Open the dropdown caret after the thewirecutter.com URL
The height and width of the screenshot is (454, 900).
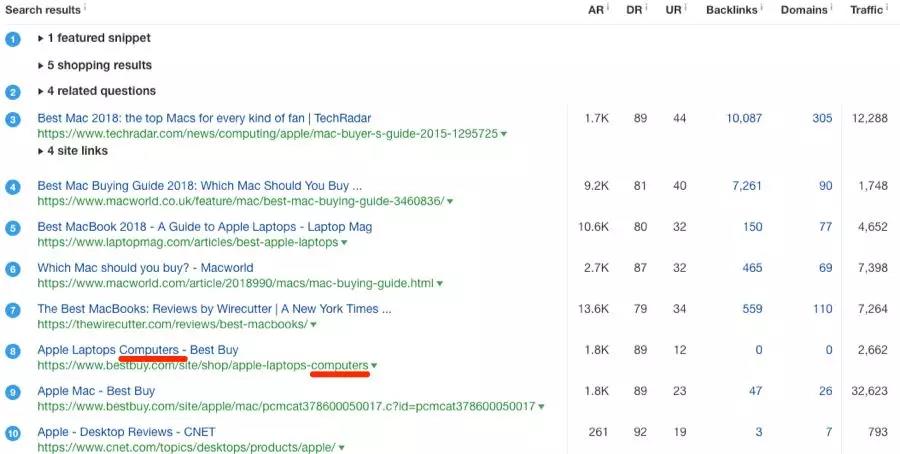[x=313, y=325]
